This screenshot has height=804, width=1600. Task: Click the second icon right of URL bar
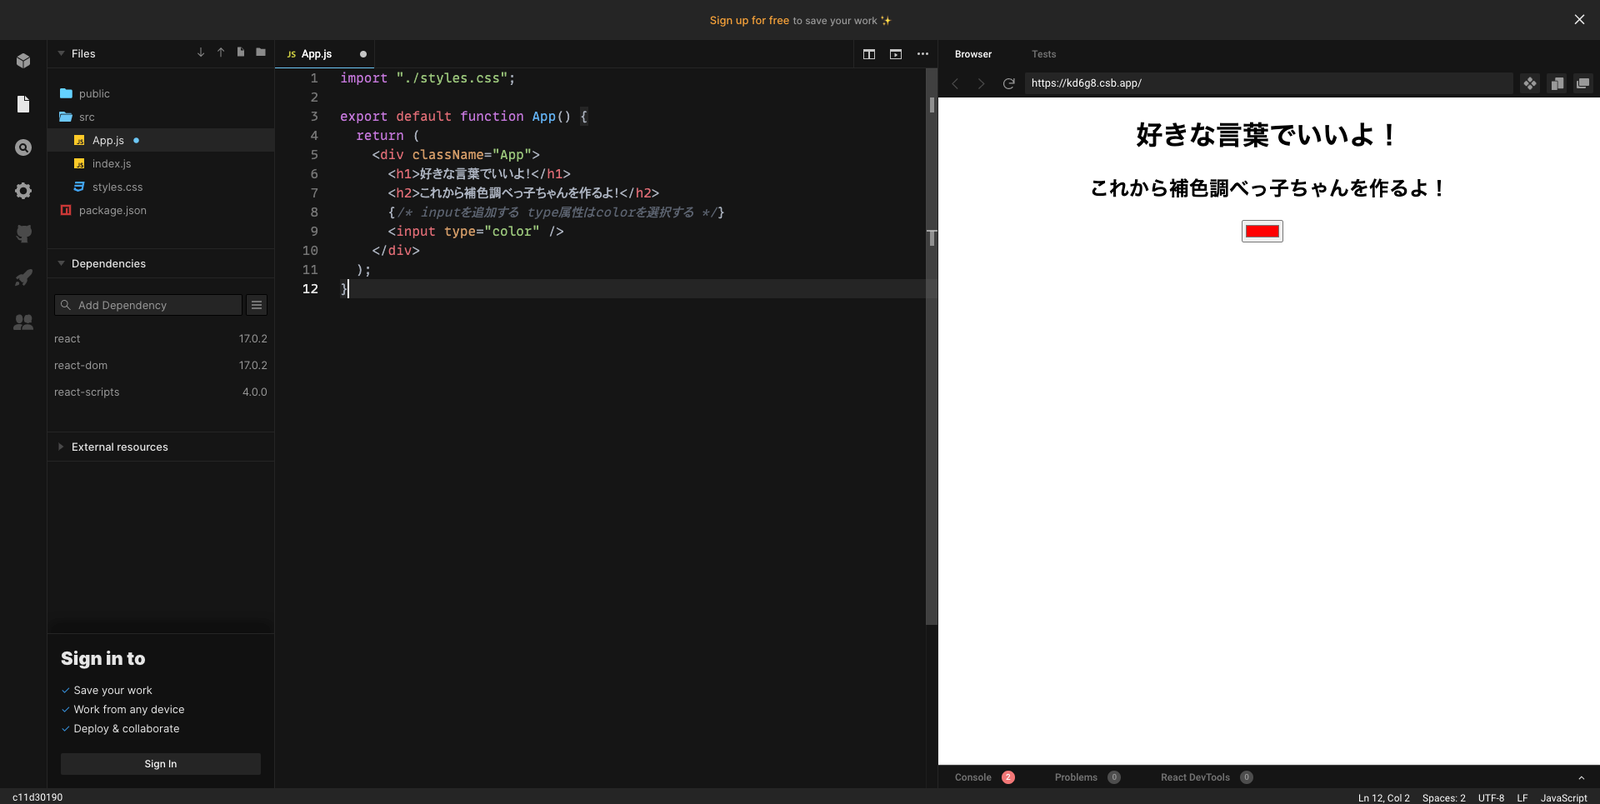click(1557, 83)
